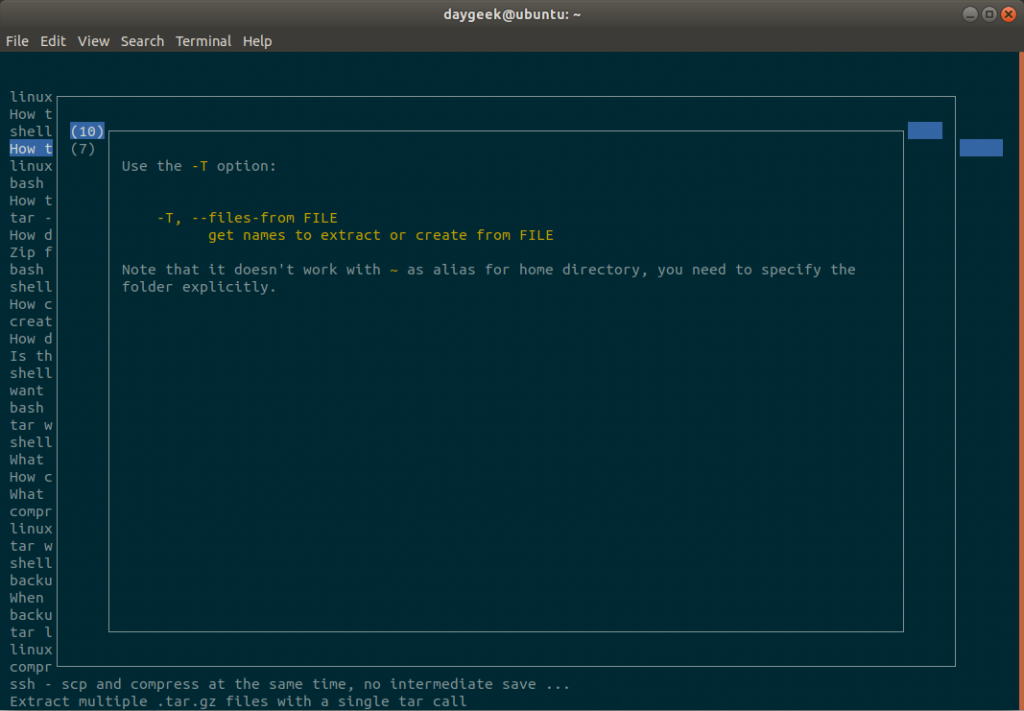Click the 'daygeek@ubuntu: ~' title bar
The width and height of the screenshot is (1024, 711).
tap(512, 14)
